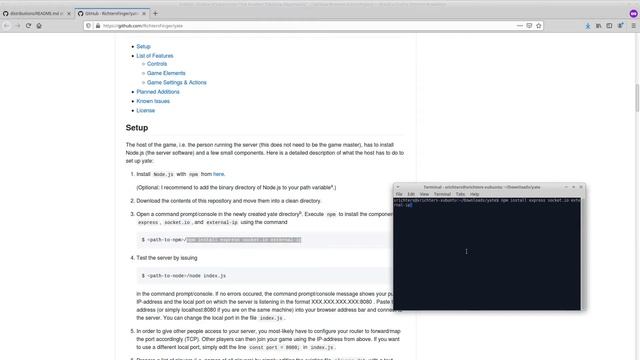Image resolution: width=640 pixels, height=360 pixels.
Task: Open Tabs menu in Terminal window
Action: point(460,194)
